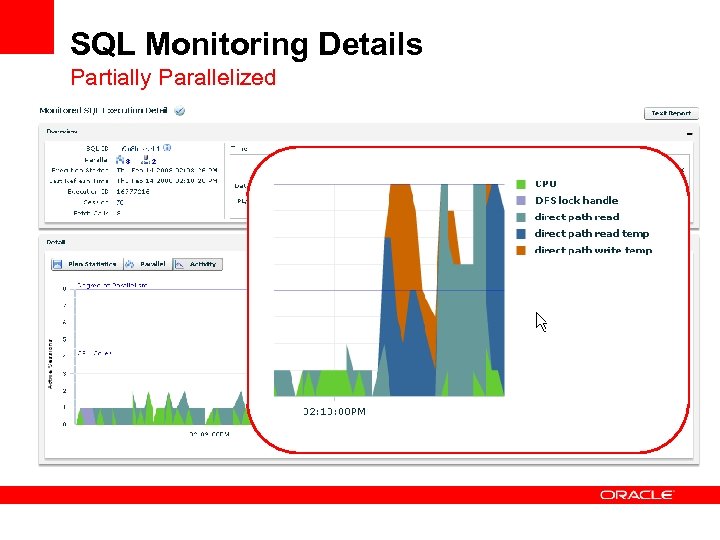Click the 'direct path read temp' legend label
Screen dimensions: 720x540
pyautogui.click(x=592, y=233)
